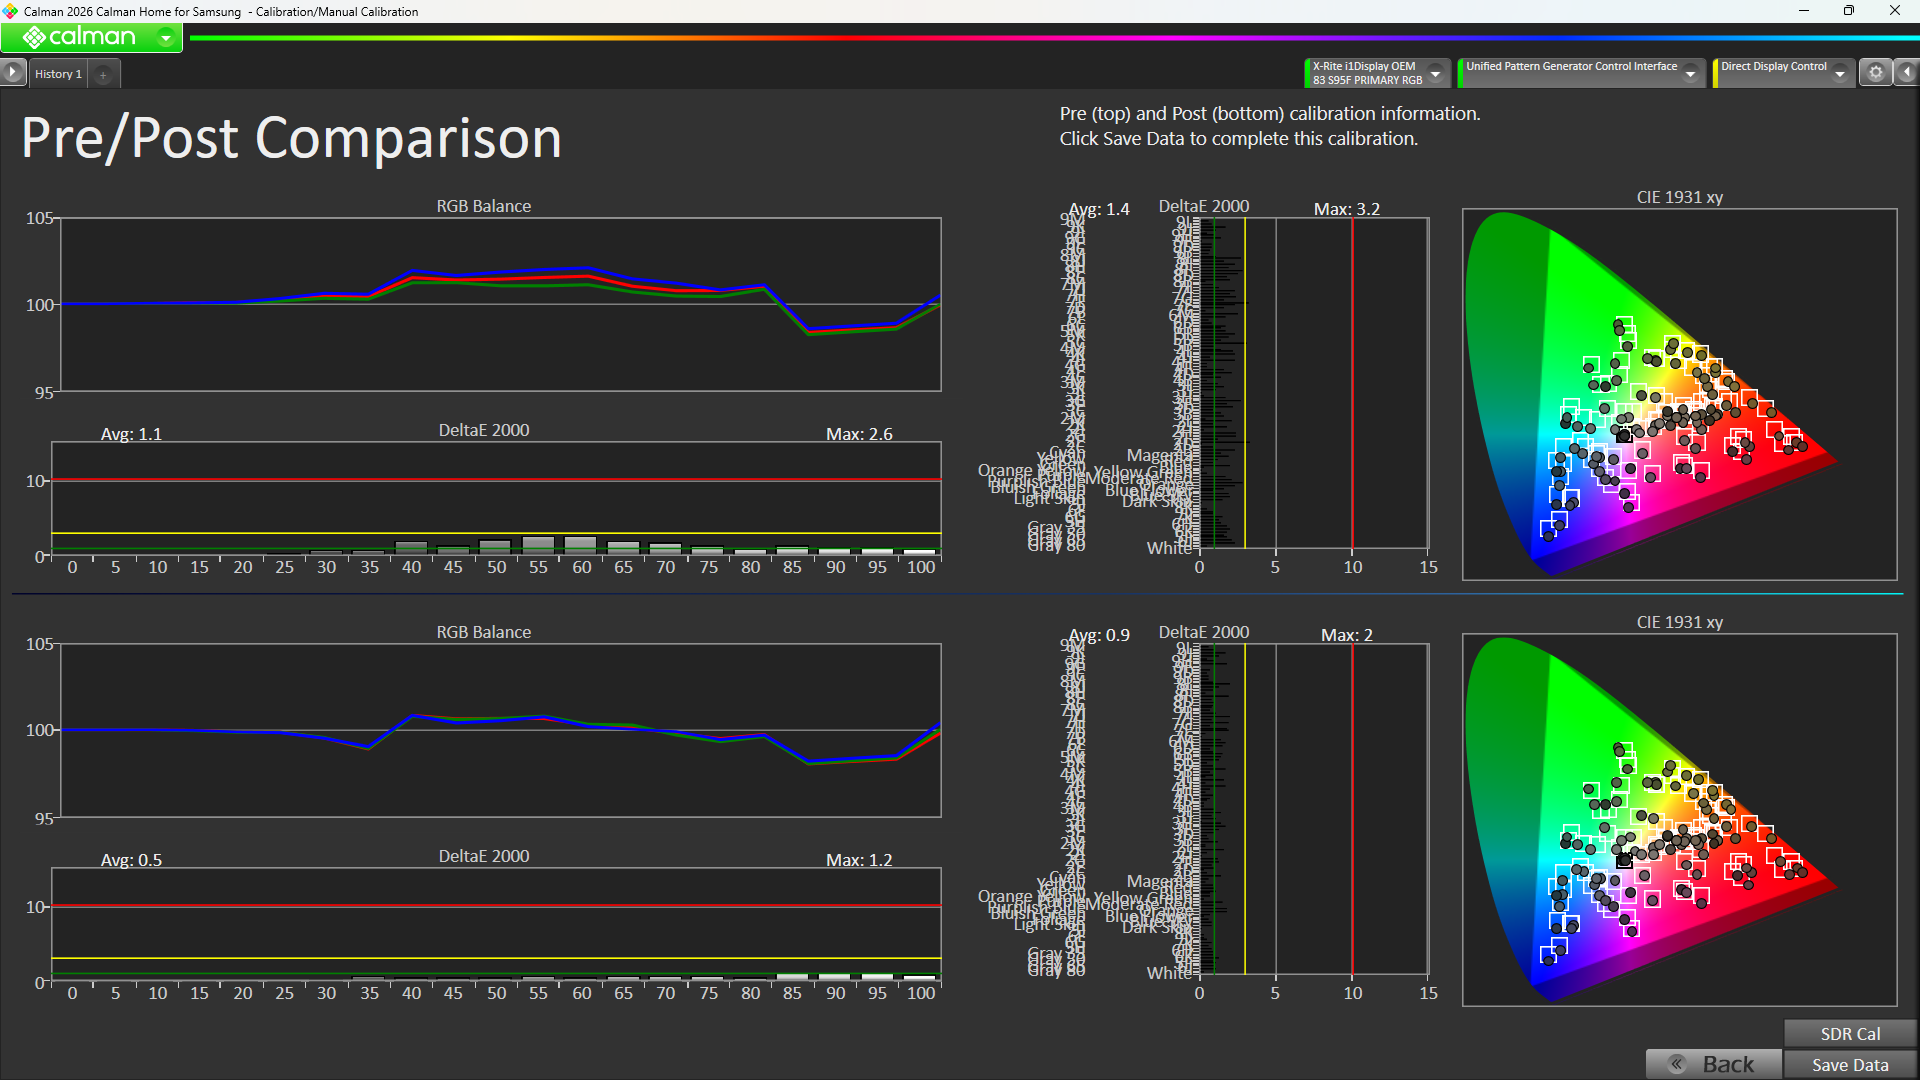This screenshot has height=1080, width=1920.
Task: Click the rainbow spectrum progress bar
Action: 1054,38
